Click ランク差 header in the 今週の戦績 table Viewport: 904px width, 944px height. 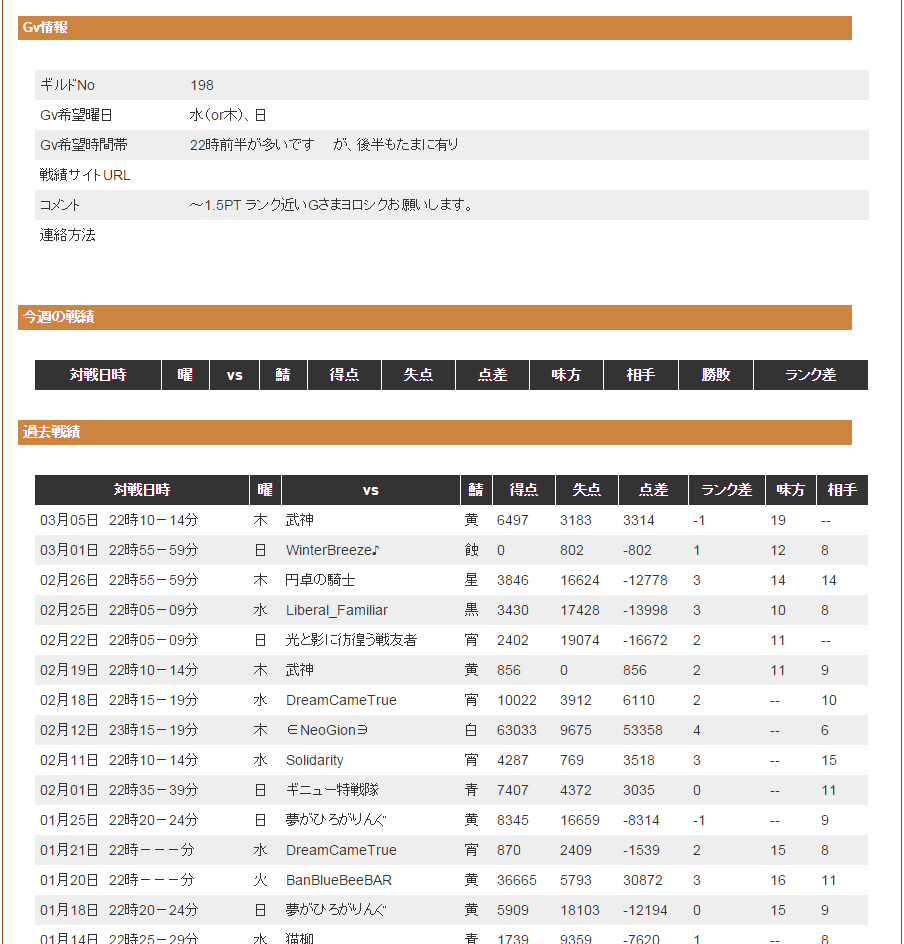click(x=810, y=375)
